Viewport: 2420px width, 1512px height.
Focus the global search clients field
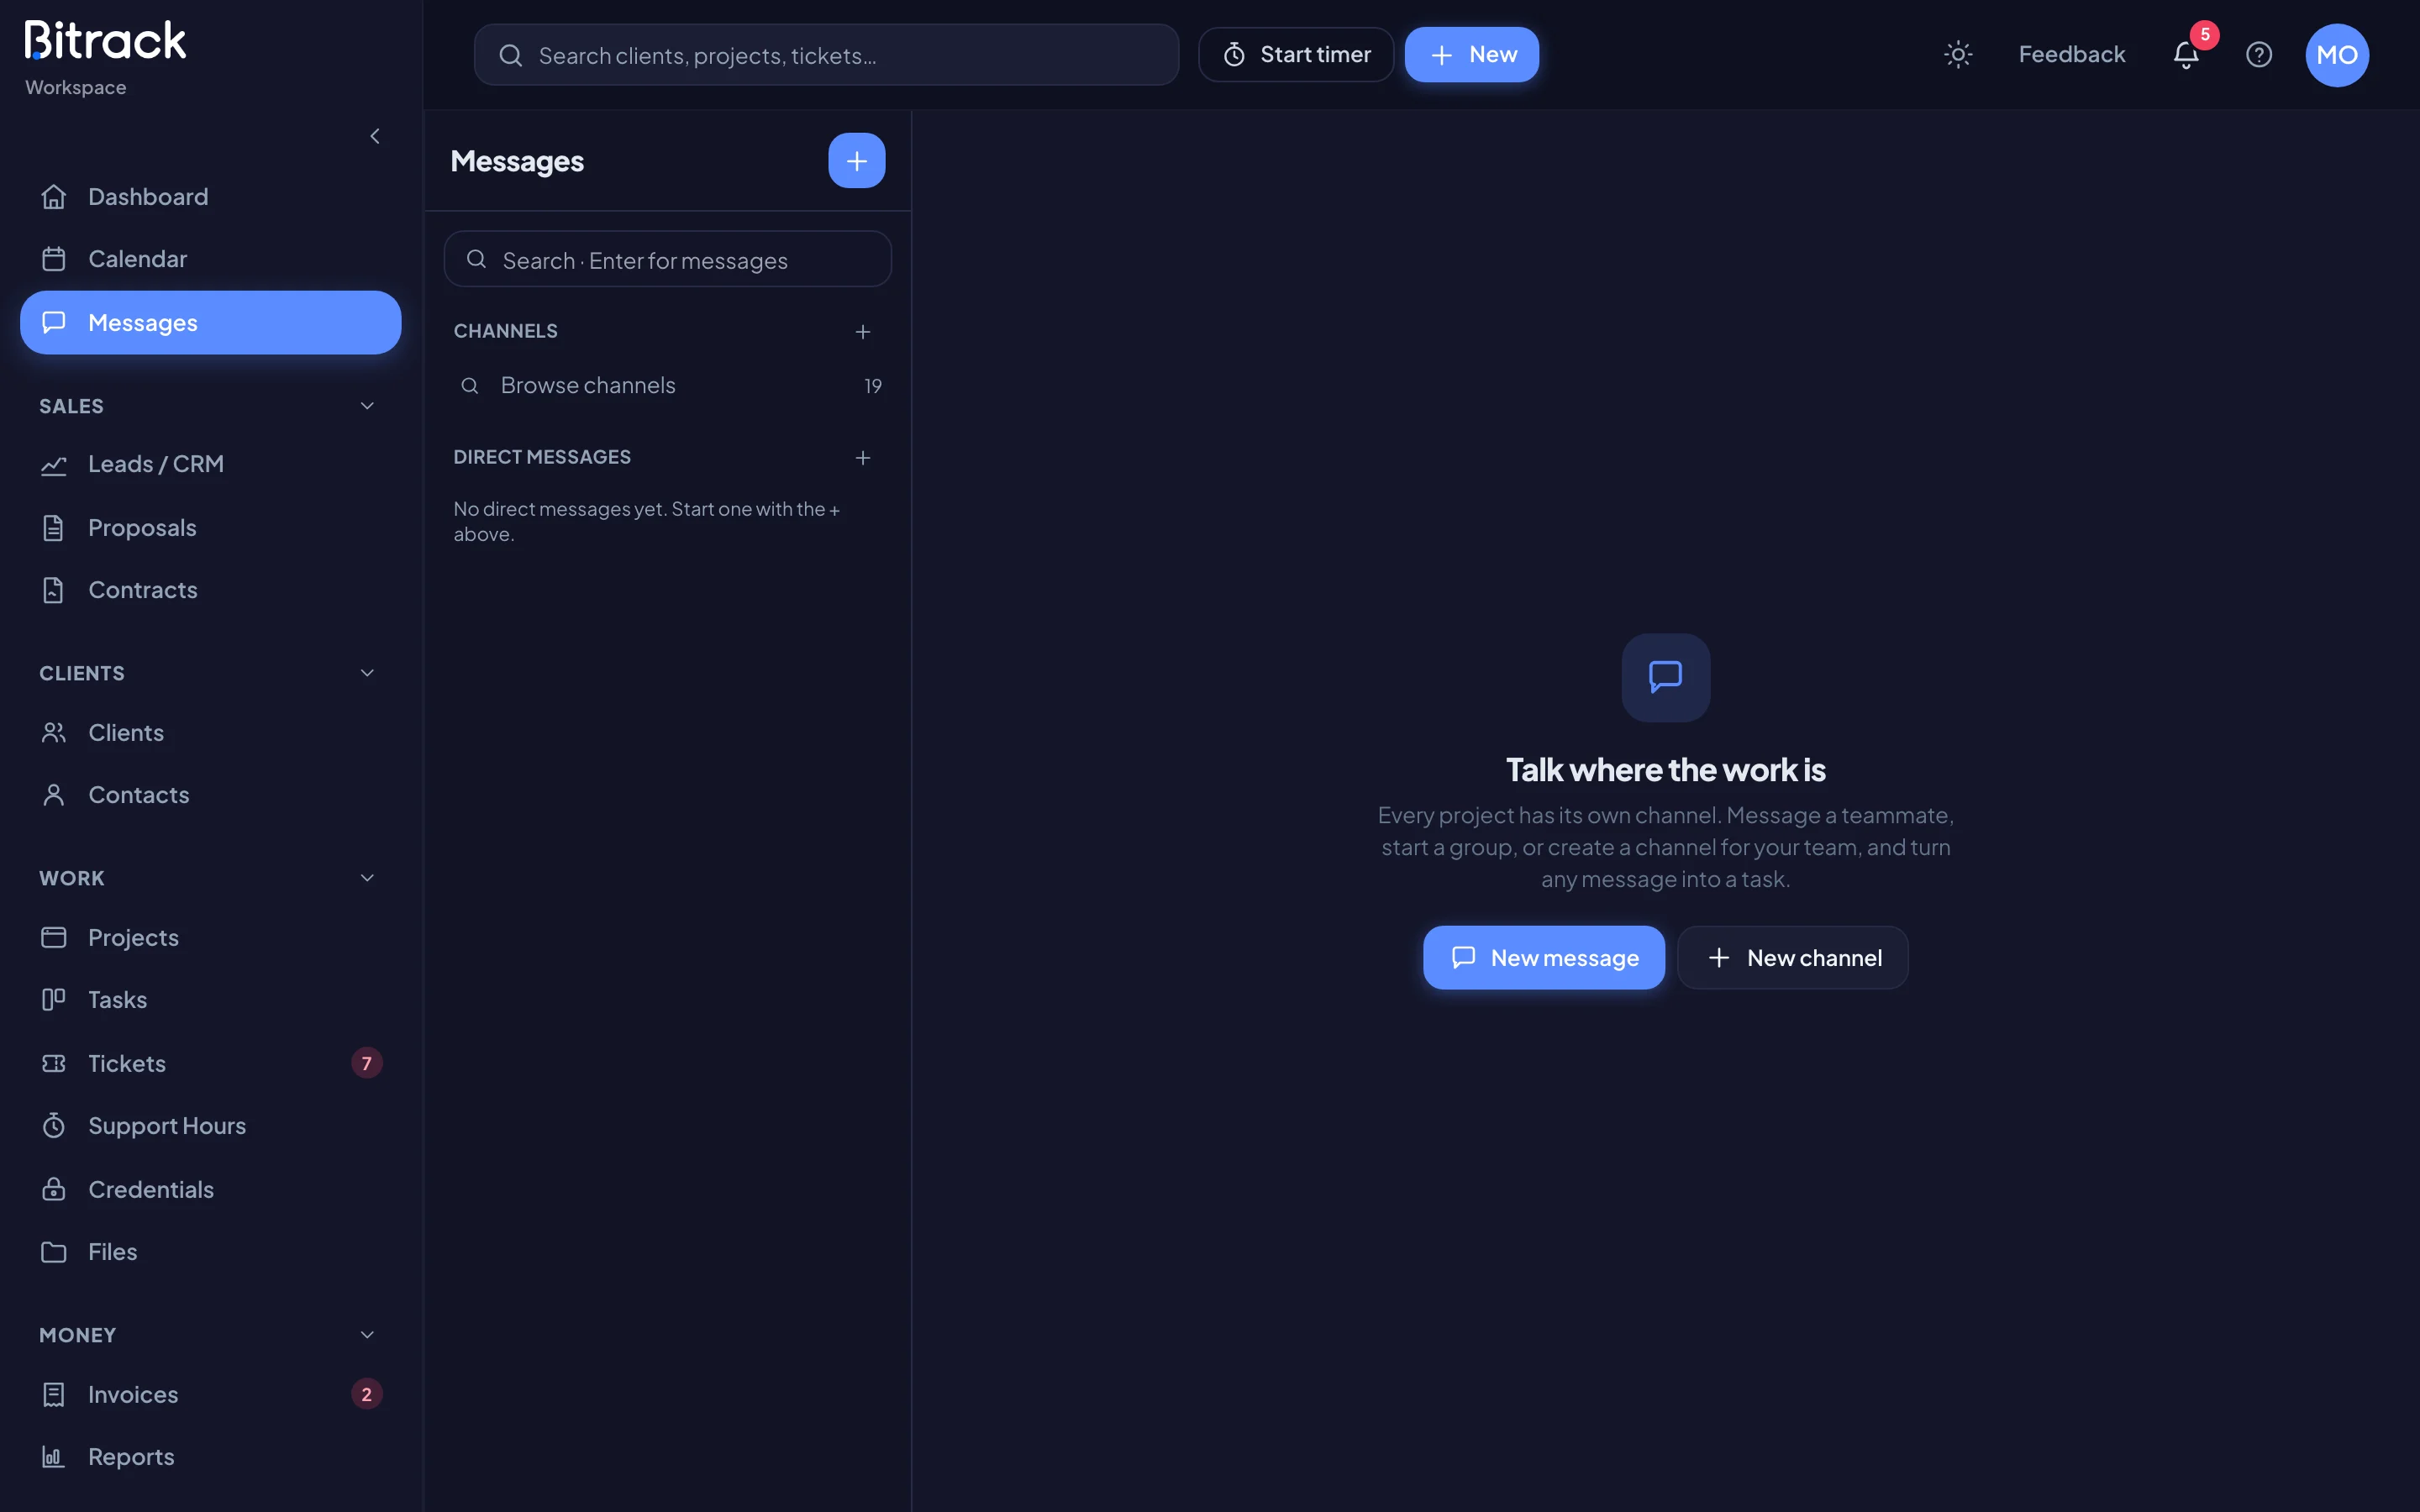[826, 55]
